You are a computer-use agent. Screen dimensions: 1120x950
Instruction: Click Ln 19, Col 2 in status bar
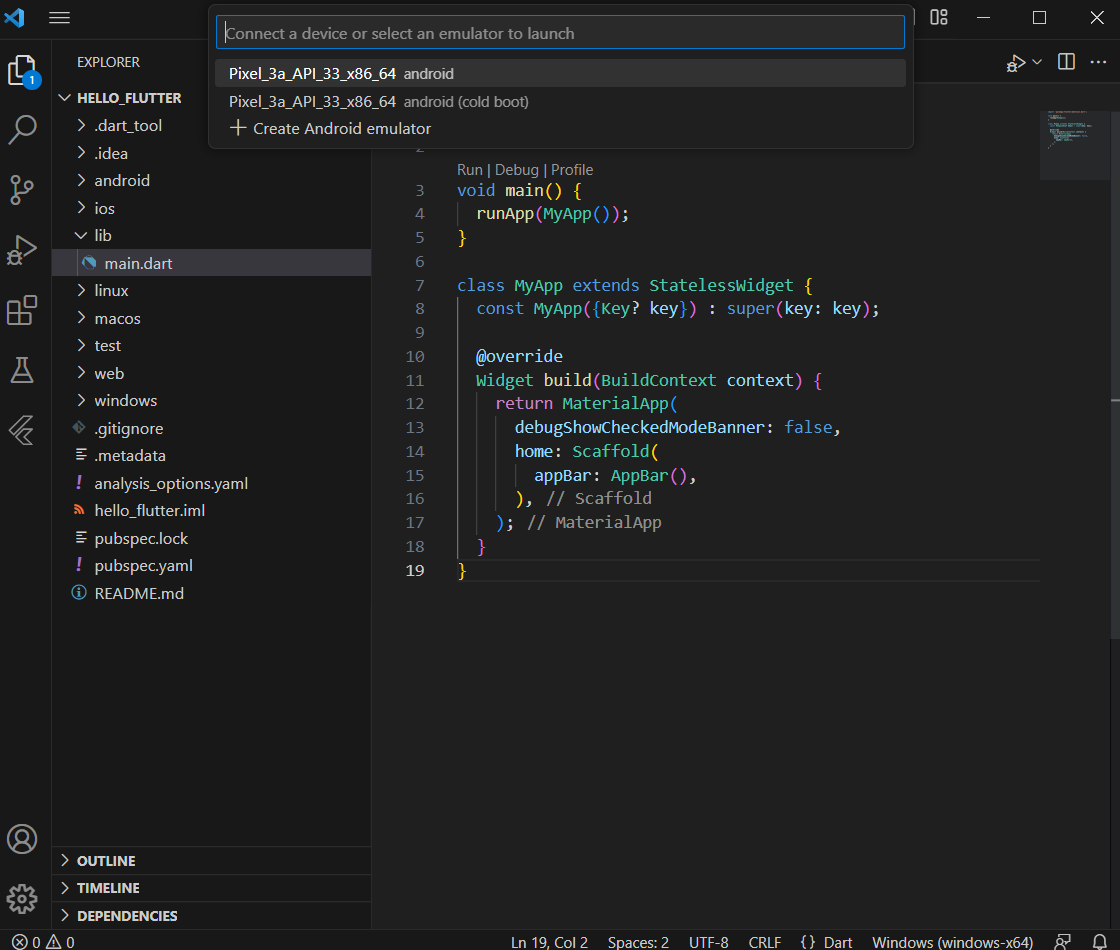pyautogui.click(x=549, y=941)
